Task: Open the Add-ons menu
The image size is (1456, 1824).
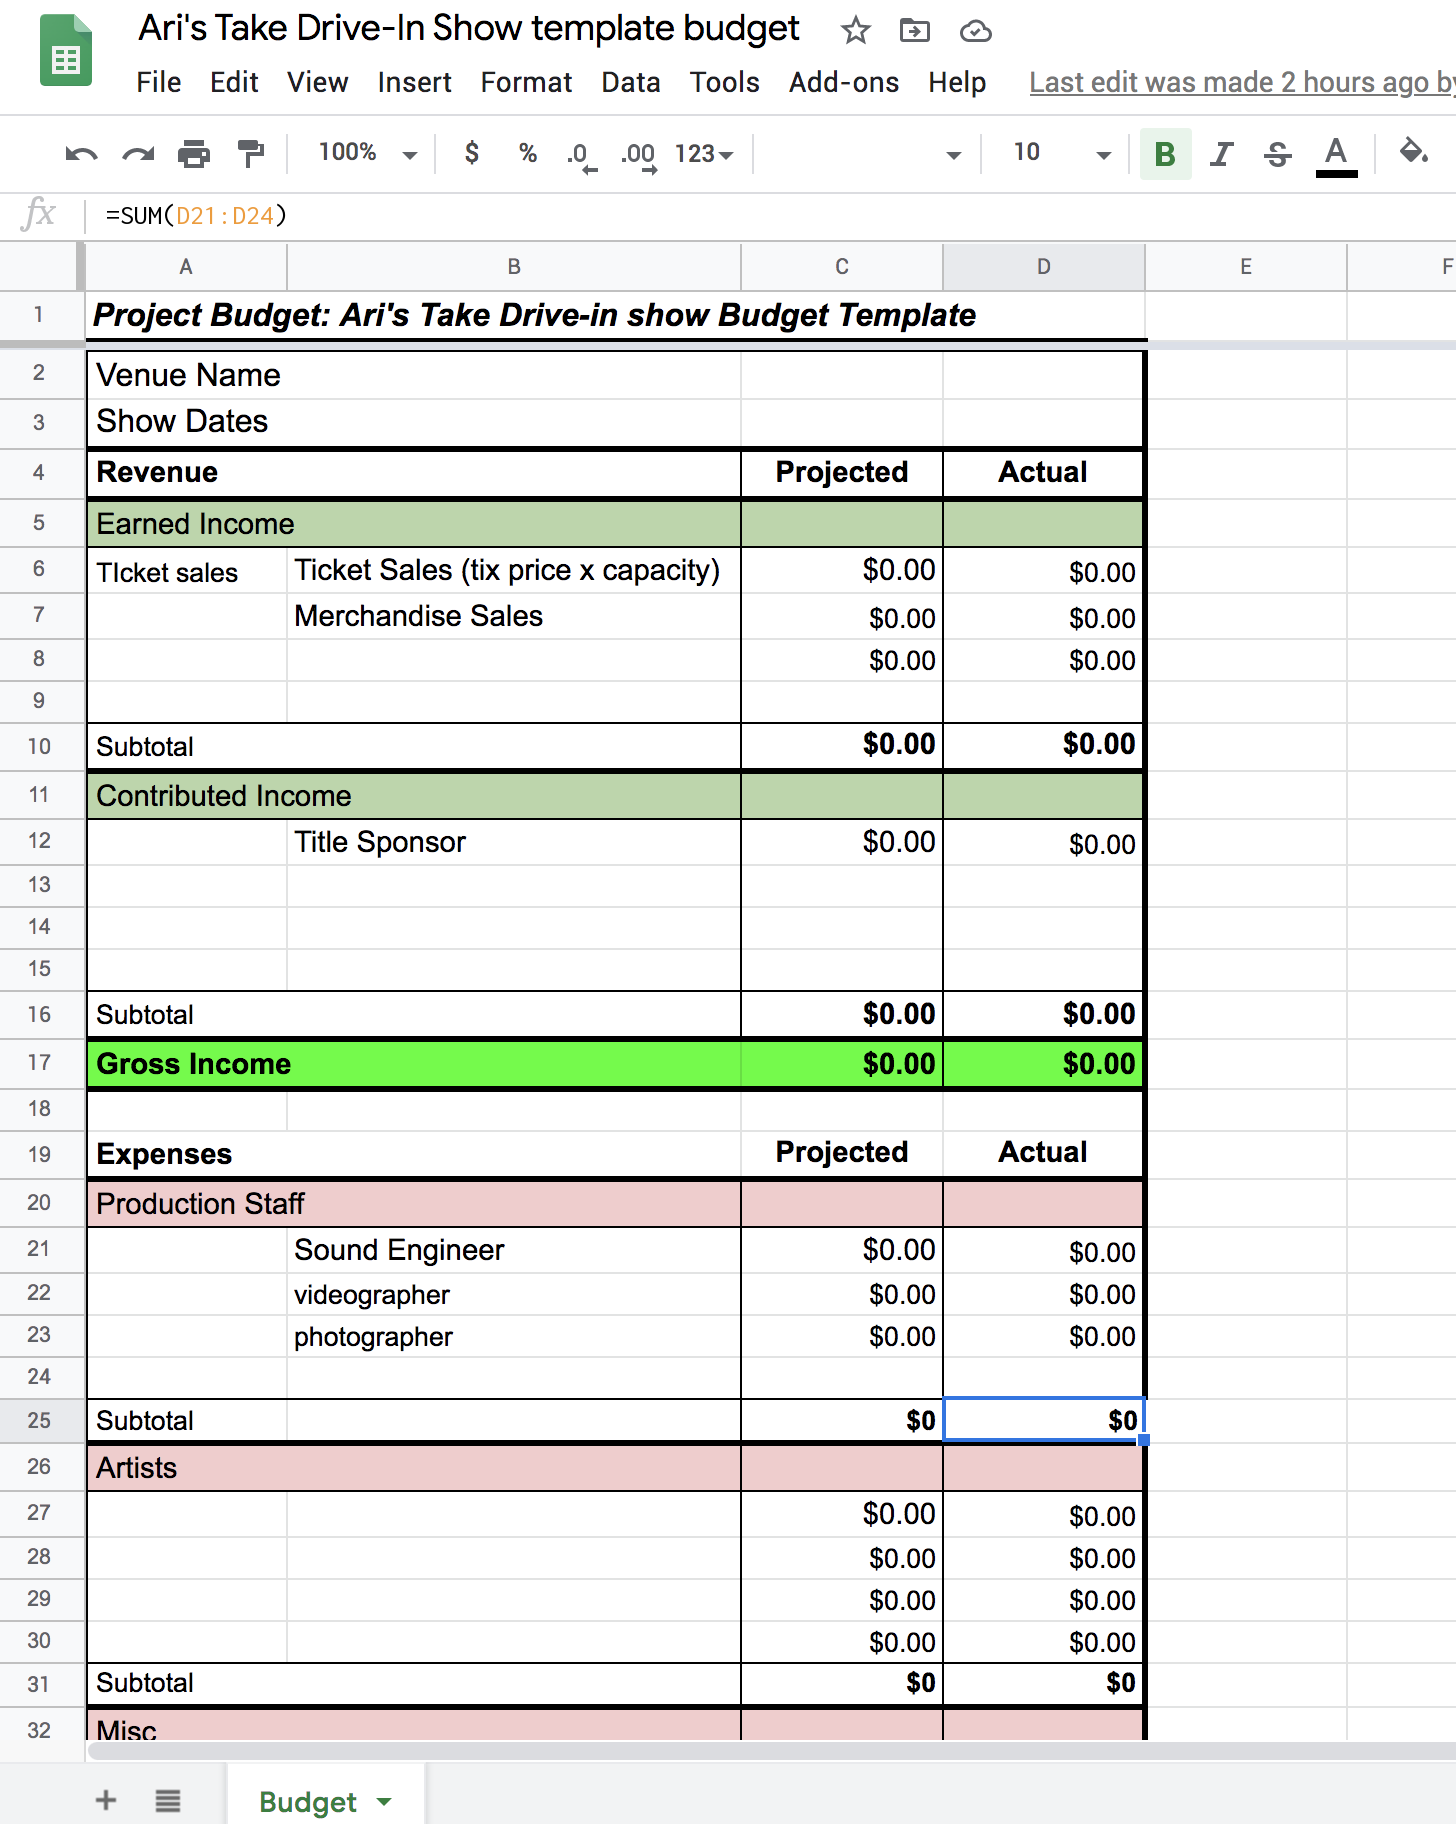Action: point(844,82)
